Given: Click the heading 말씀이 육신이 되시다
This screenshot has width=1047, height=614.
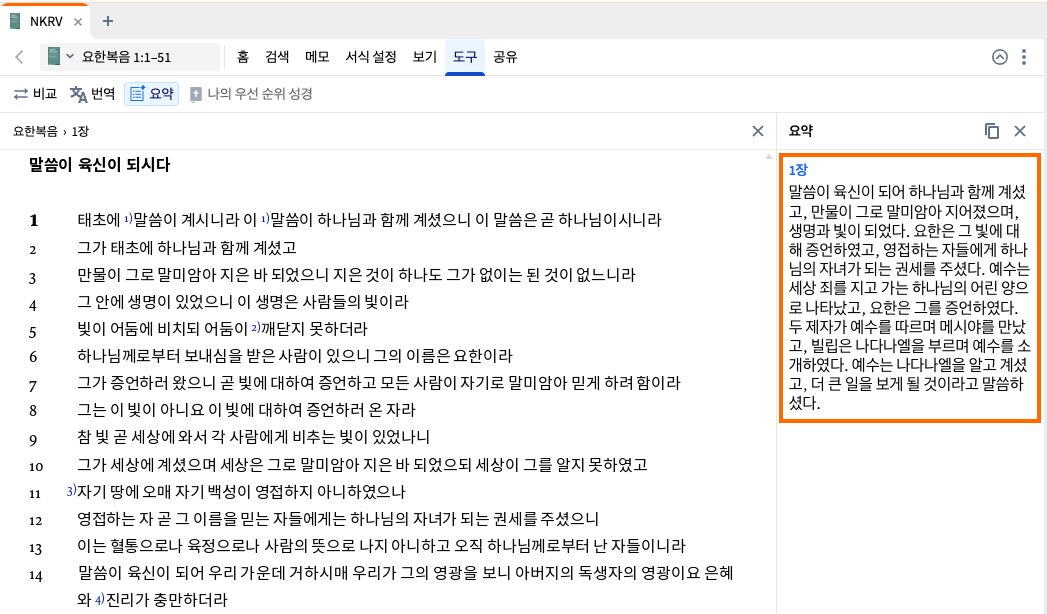Looking at the screenshot, I should 99,165.
